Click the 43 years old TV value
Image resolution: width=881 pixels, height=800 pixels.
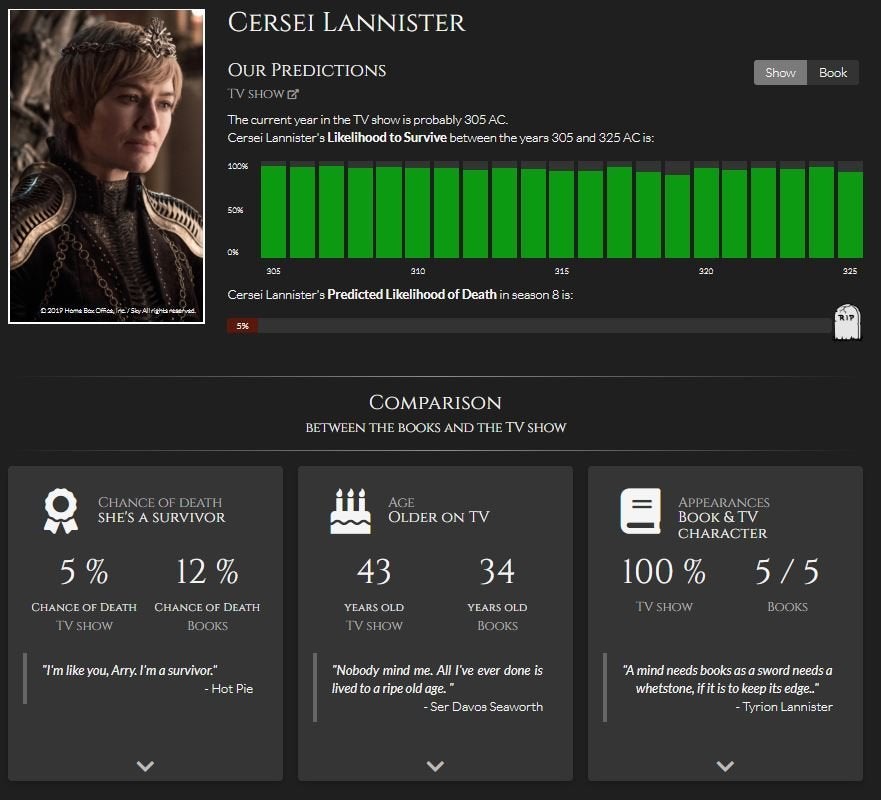click(374, 571)
